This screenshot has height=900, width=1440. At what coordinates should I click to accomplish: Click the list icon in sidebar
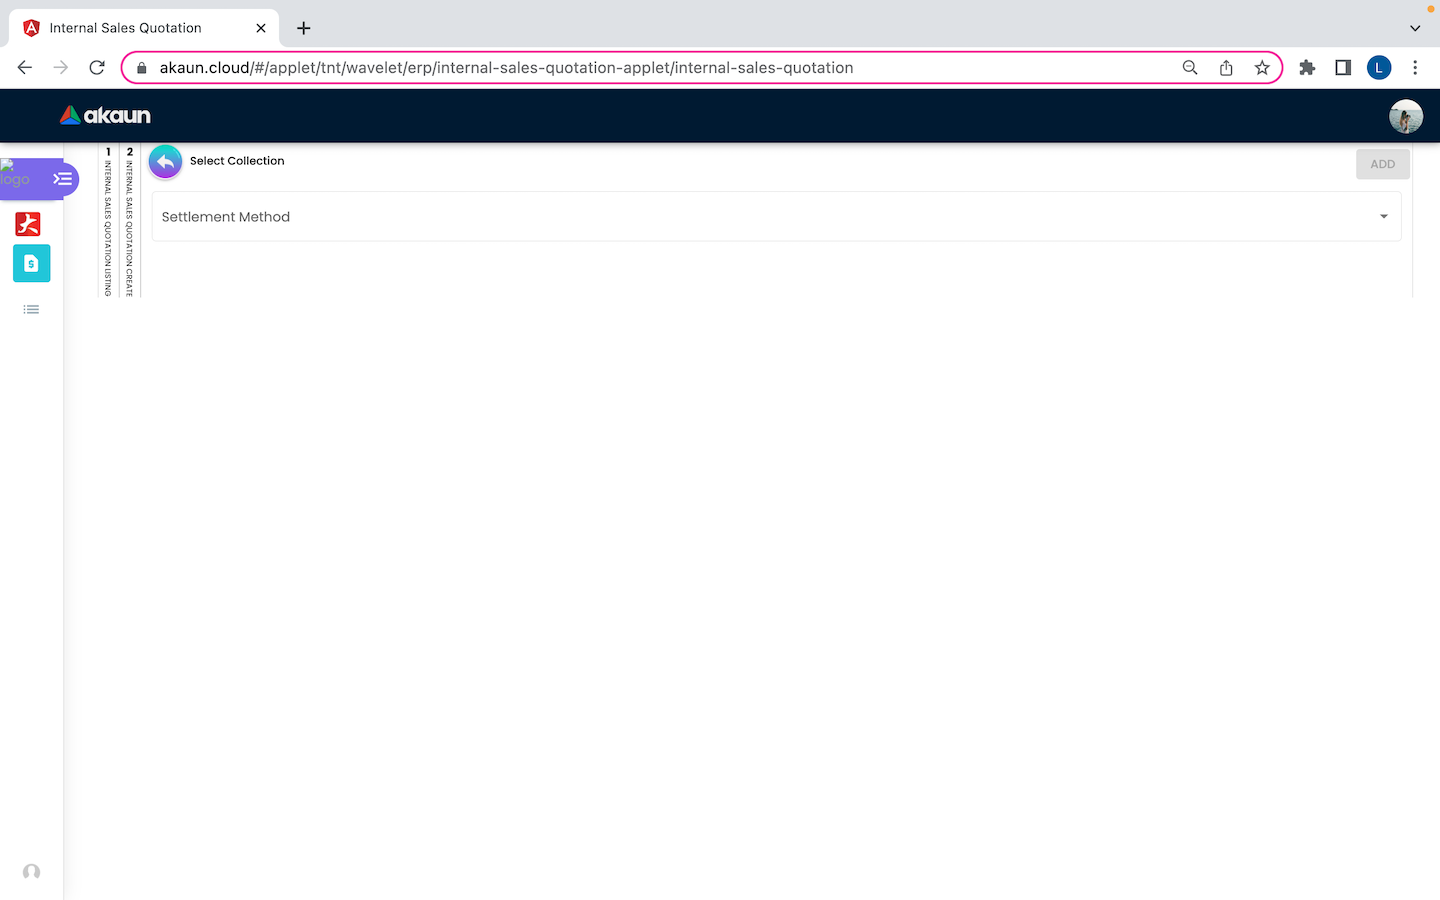31,310
